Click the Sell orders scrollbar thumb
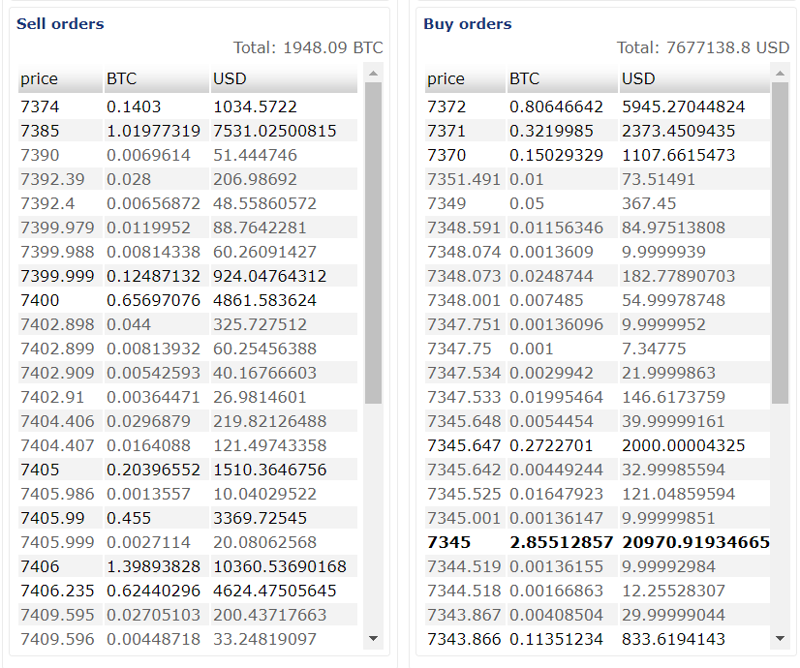 [373, 240]
